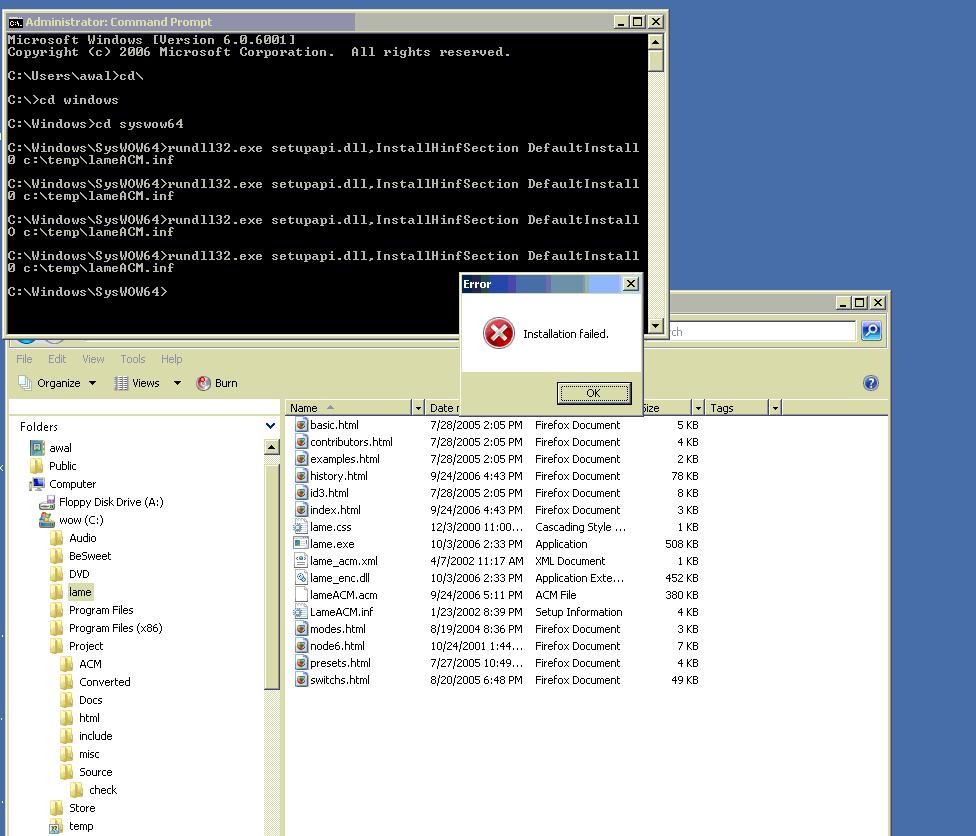Open the Tags column filter dropdown
This screenshot has height=836, width=976.
tap(776, 408)
